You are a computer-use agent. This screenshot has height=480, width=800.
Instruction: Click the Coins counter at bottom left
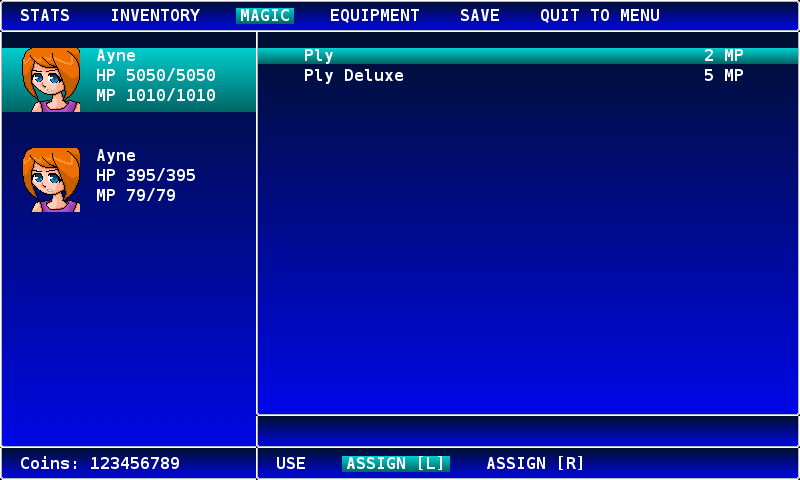point(100,464)
